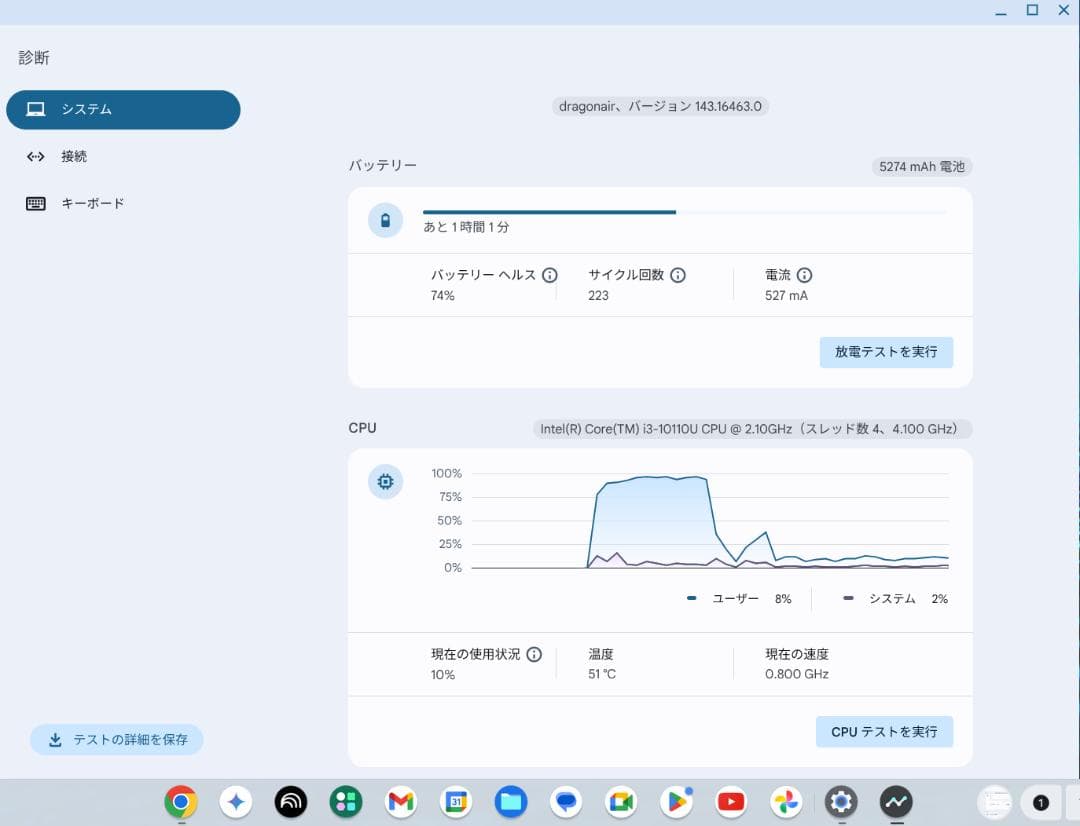1080x826 pixels.
Task: Run the 放電テストを実行 battery test
Action: point(886,352)
